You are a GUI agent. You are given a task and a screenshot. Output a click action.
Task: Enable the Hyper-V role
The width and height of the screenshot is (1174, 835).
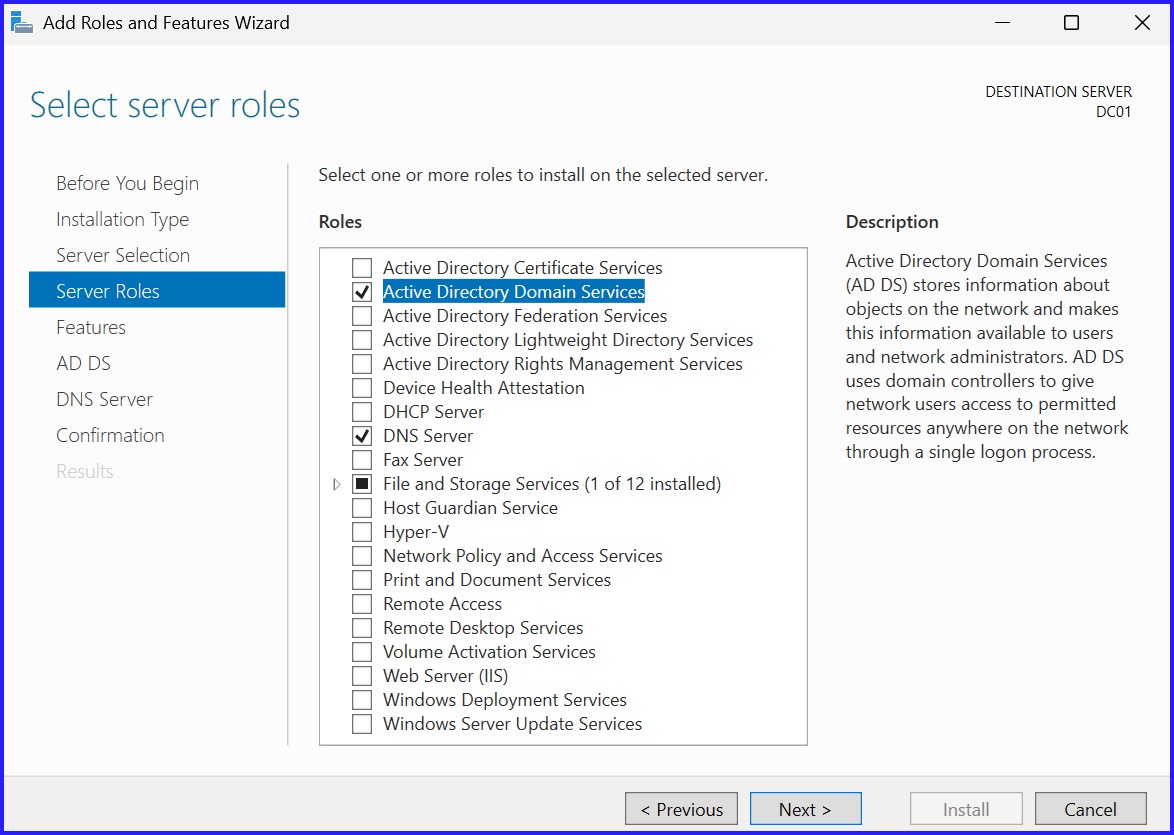click(363, 531)
